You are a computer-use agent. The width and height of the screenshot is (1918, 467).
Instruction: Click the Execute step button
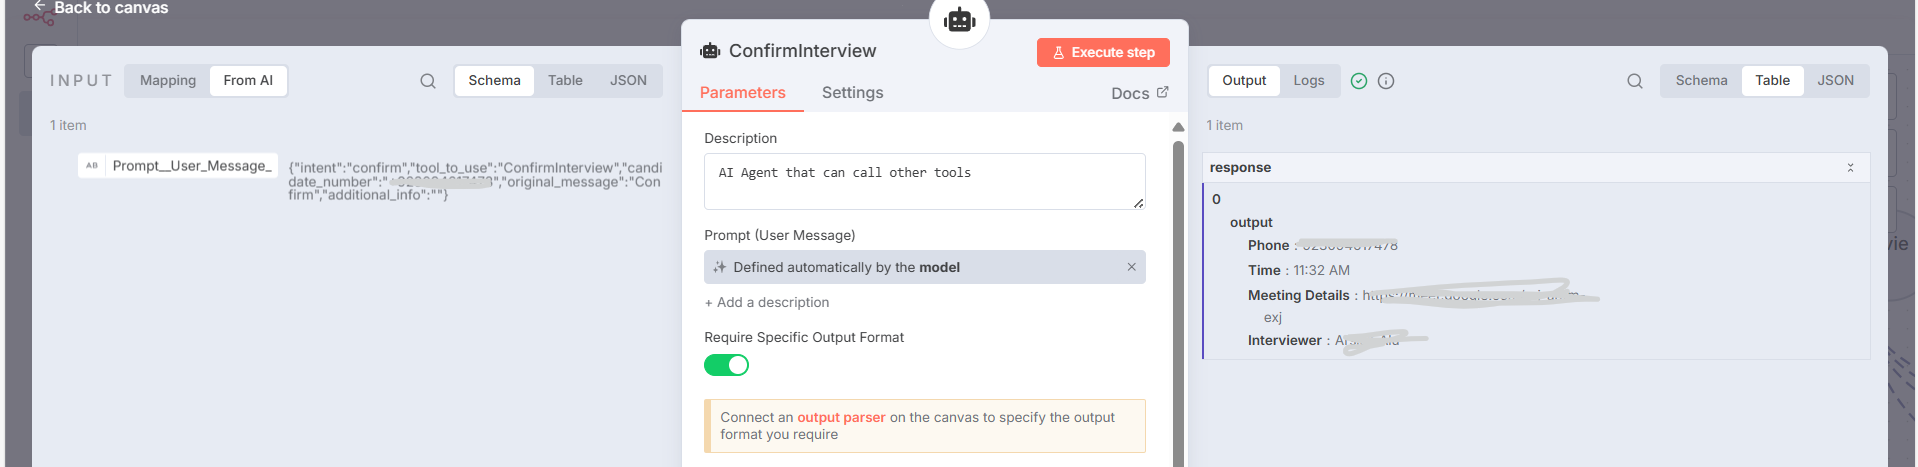tap(1103, 53)
